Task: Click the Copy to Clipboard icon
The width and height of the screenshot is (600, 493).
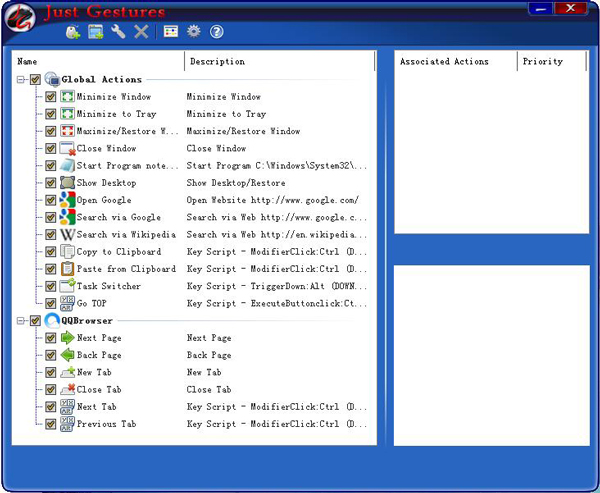Action: click(x=67, y=251)
